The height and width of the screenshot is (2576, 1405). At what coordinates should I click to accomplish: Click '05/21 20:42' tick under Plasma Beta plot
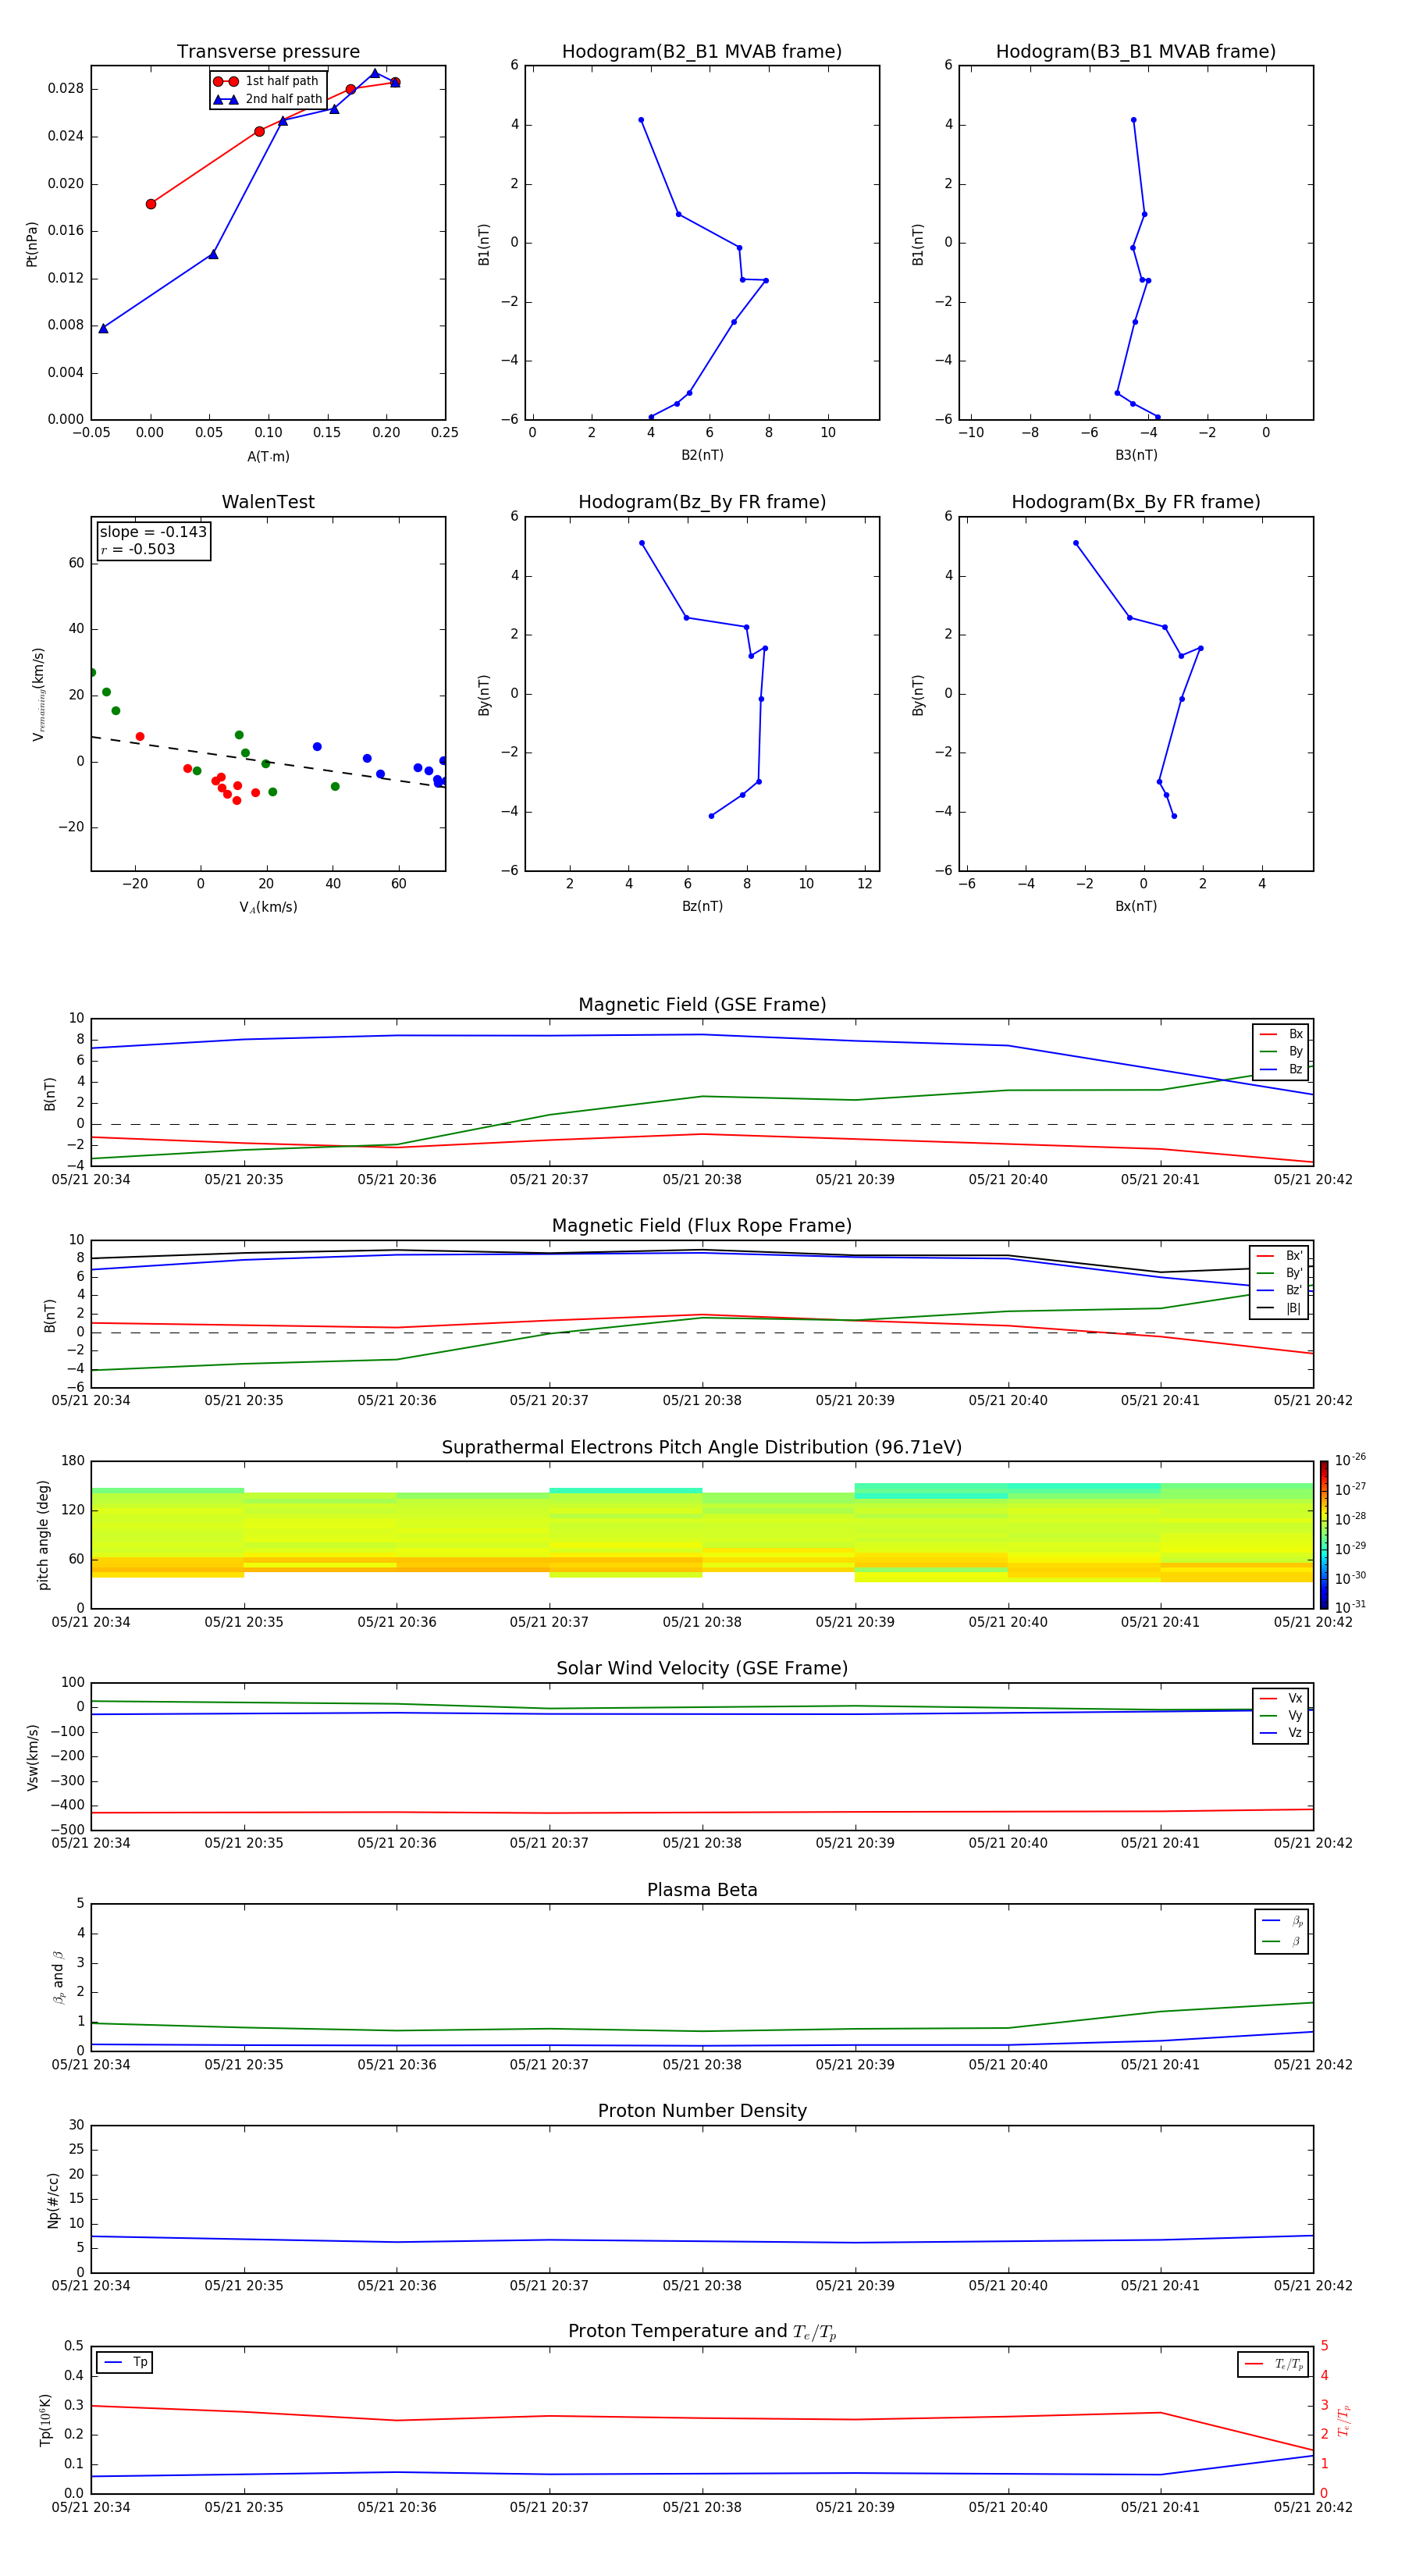1313,2065
